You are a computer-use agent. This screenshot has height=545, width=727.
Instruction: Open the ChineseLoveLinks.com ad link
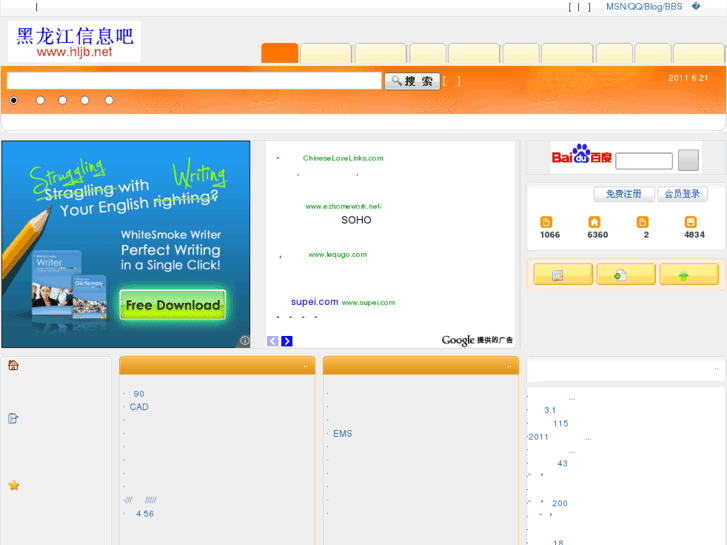[343, 158]
